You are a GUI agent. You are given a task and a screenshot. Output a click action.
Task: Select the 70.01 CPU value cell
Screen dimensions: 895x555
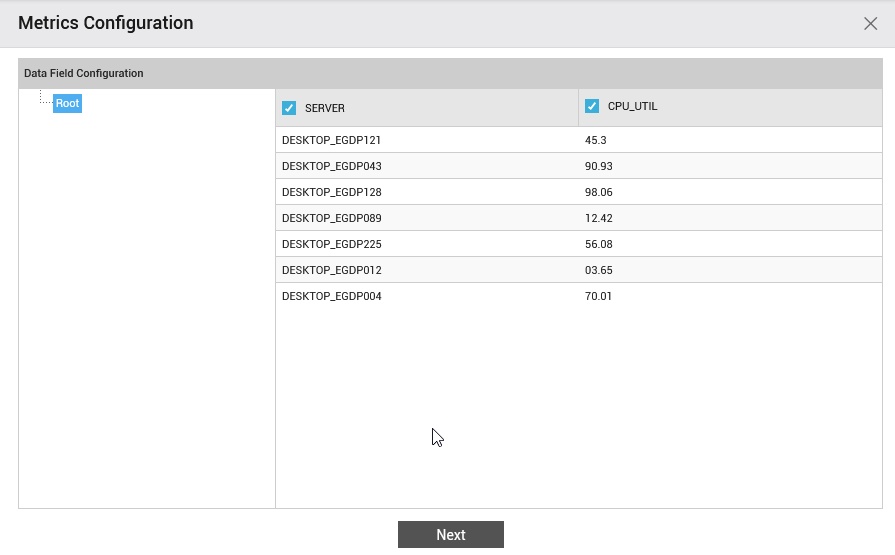point(730,296)
